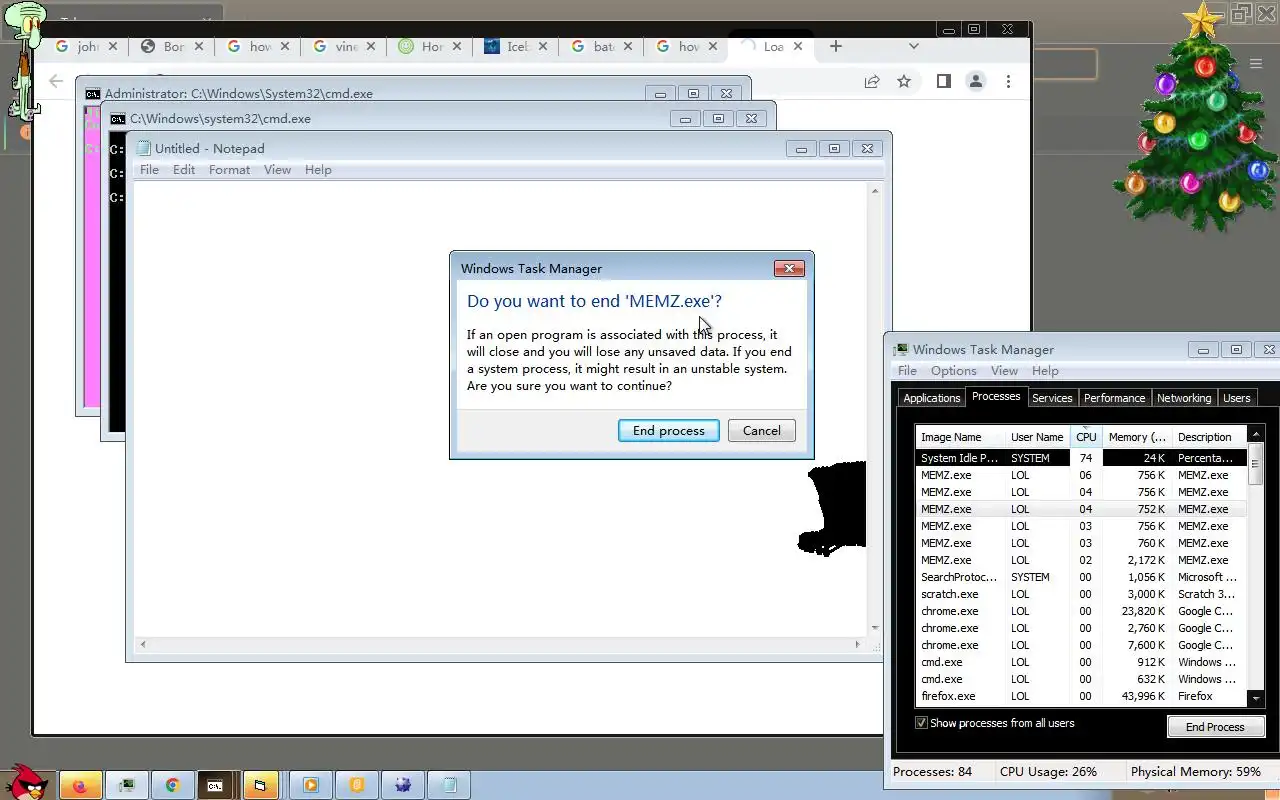1280x800 pixels.
Task: Open Chrome three-dot menu
Action: pyautogui.click(x=1008, y=81)
